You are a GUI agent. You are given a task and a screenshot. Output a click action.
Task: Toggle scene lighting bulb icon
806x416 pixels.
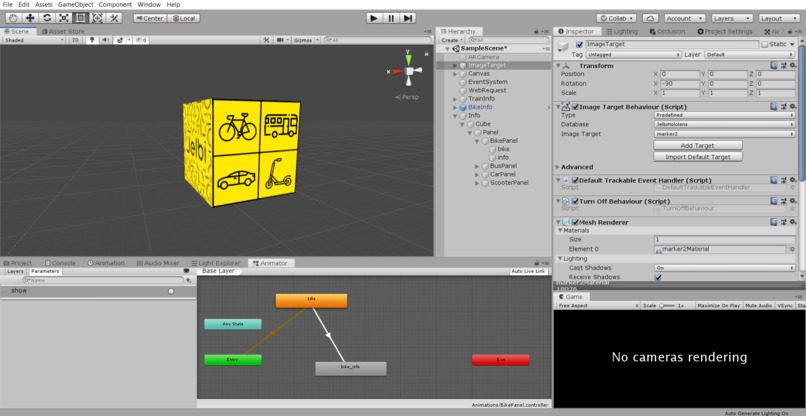point(93,40)
